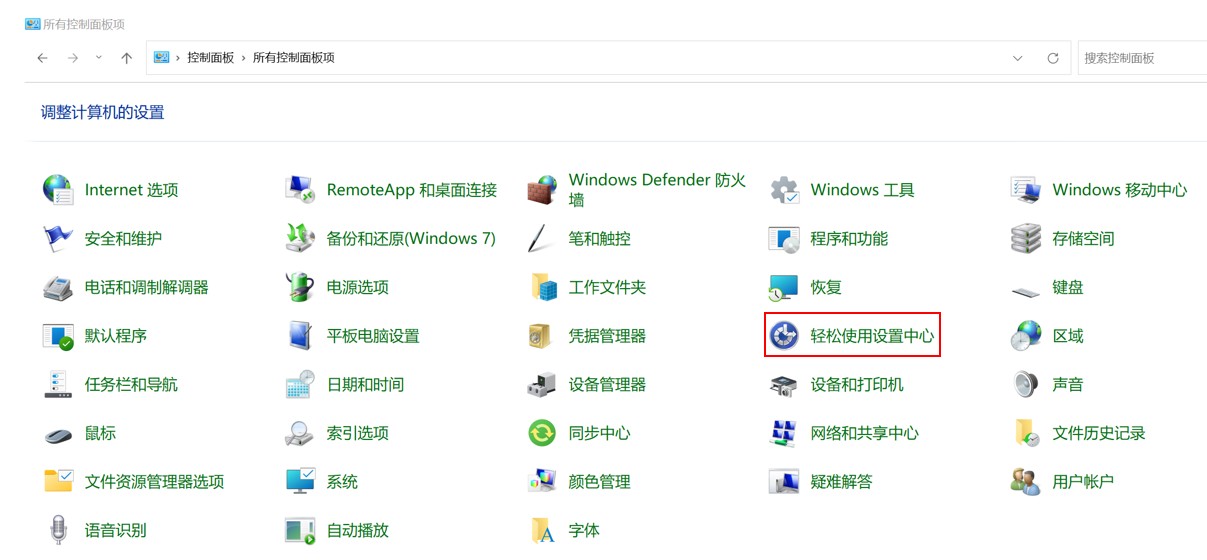Open the 电源选项 battery icon
This screenshot has width=1207, height=560.
click(300, 287)
